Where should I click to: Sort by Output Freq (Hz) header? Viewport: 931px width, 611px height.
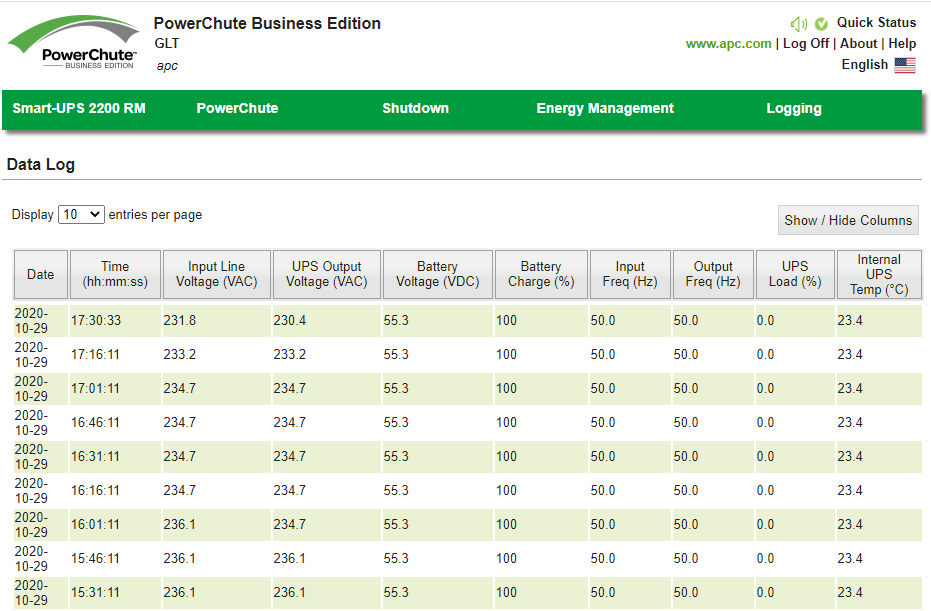(x=713, y=274)
